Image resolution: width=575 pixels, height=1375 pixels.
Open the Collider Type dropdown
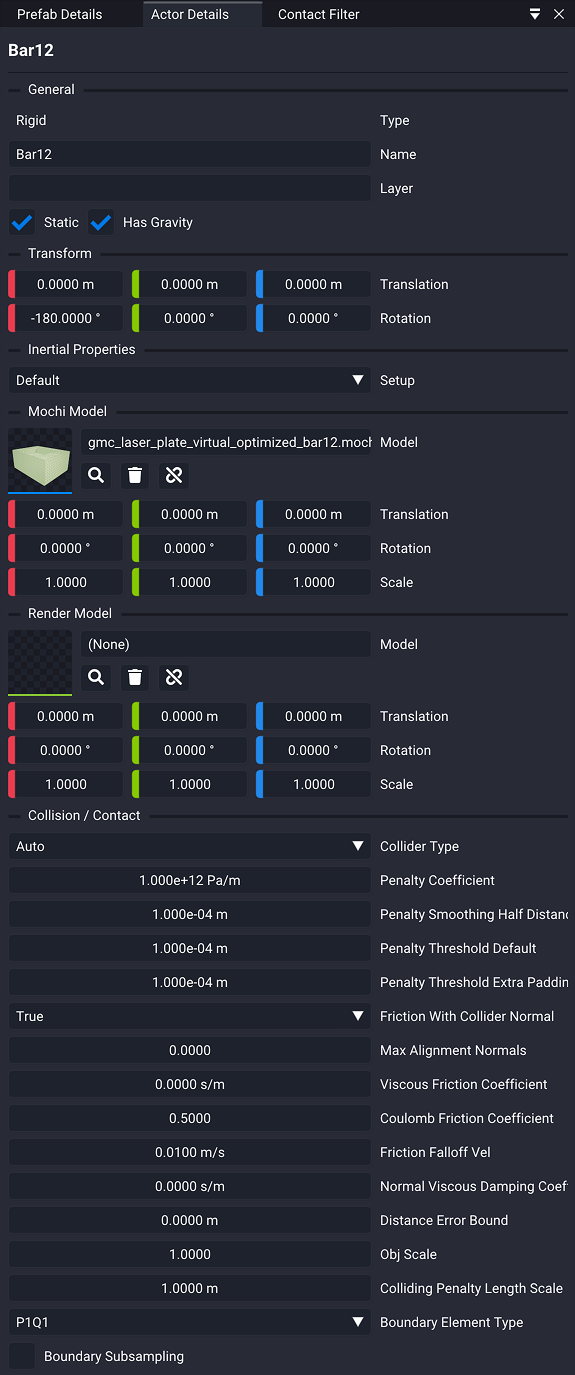pyautogui.click(x=190, y=846)
